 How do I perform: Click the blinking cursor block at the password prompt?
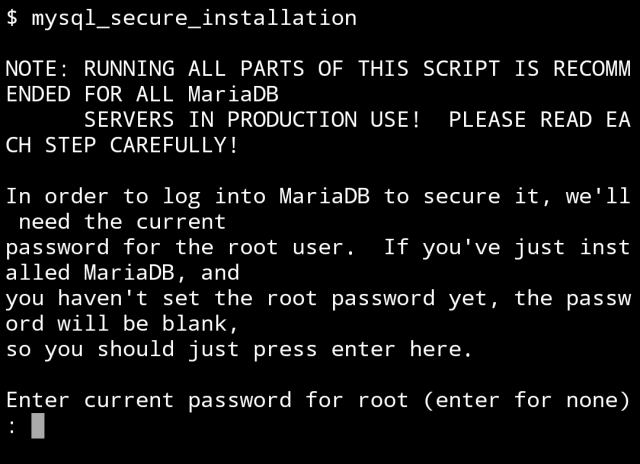point(38,426)
